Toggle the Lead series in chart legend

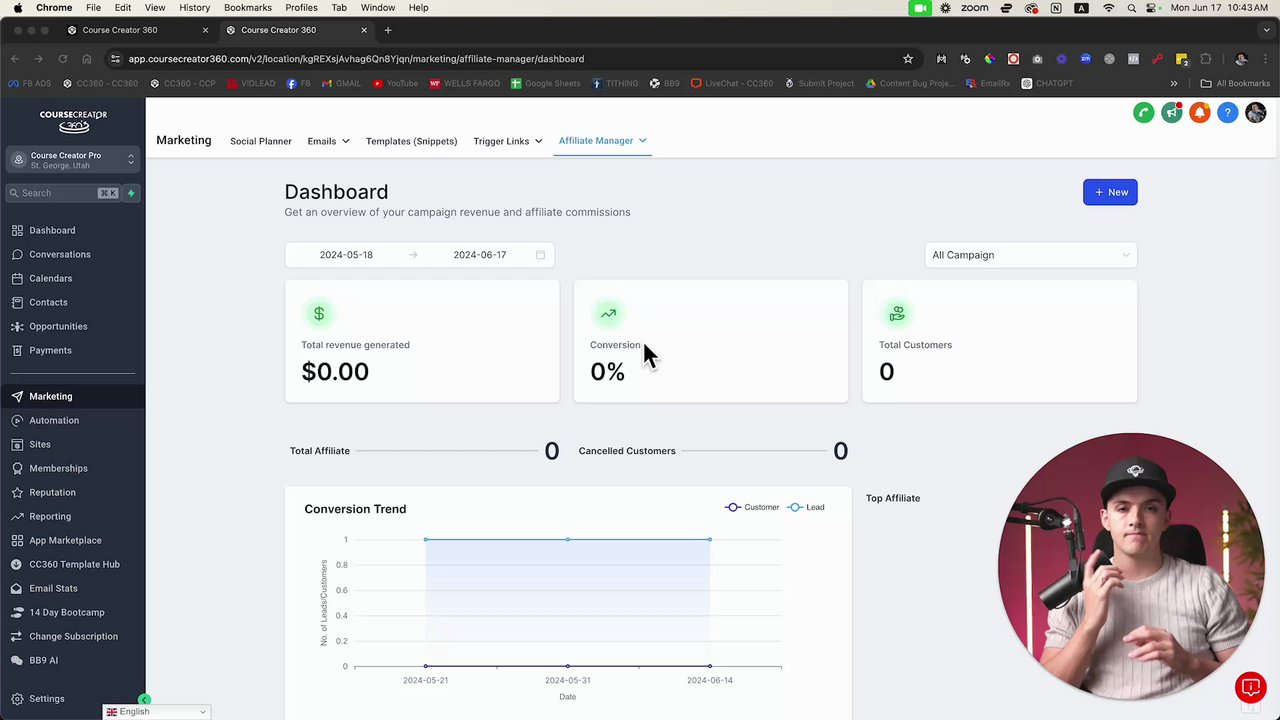point(806,507)
